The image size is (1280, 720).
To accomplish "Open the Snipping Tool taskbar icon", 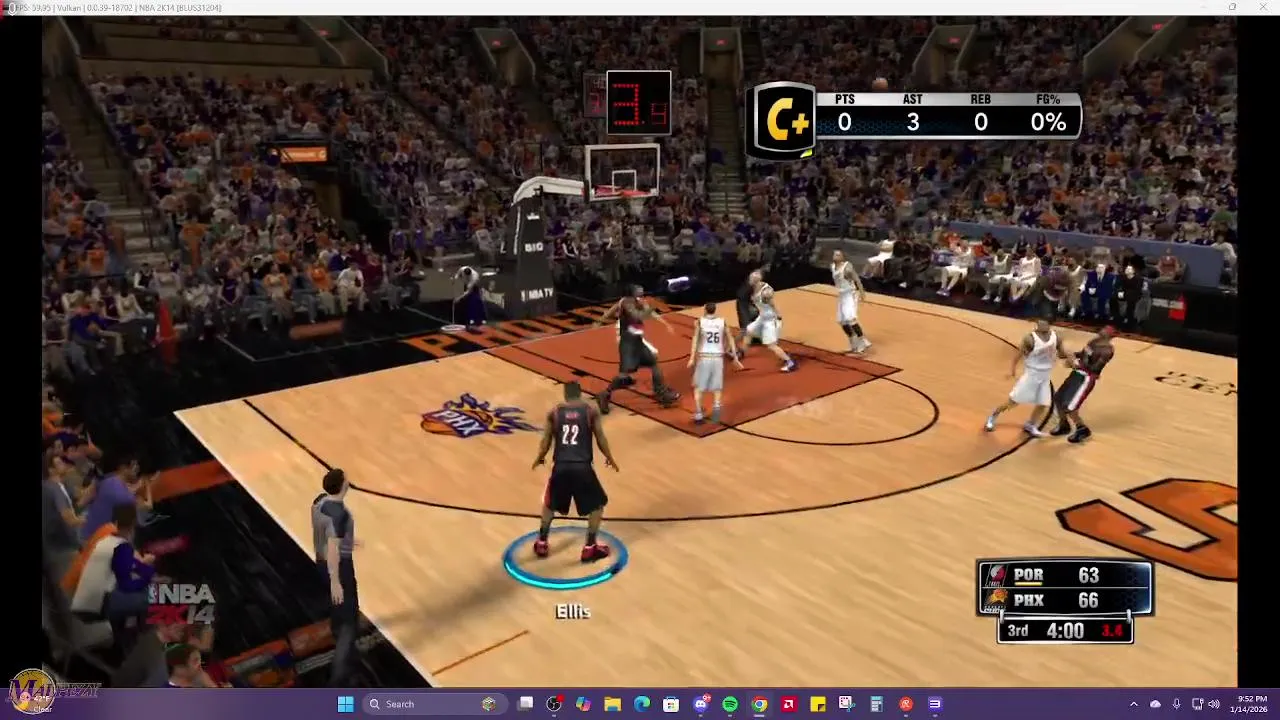I will [846, 704].
